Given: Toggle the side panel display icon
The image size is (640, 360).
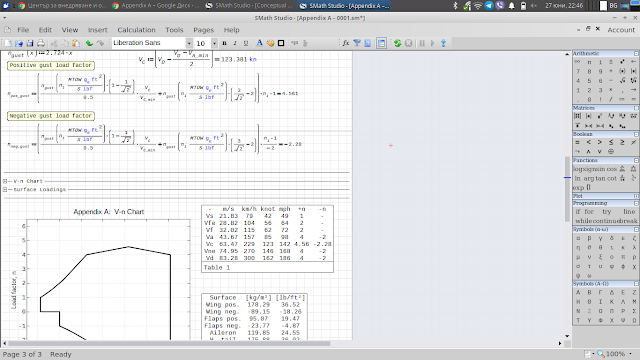Looking at the screenshot, I should tap(381, 43).
